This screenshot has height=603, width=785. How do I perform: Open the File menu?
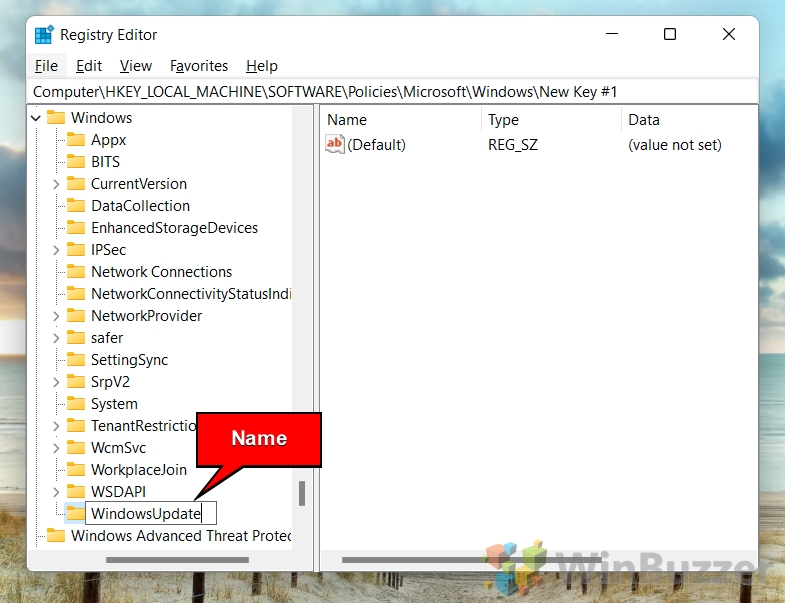46,66
